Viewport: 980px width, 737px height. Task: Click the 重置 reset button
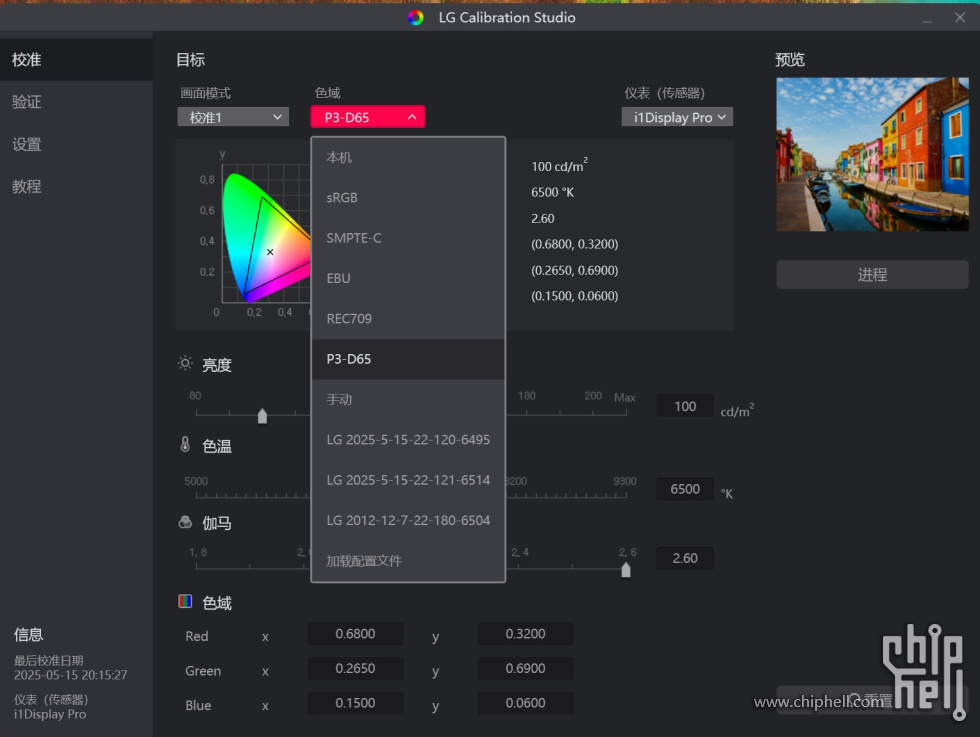872,700
